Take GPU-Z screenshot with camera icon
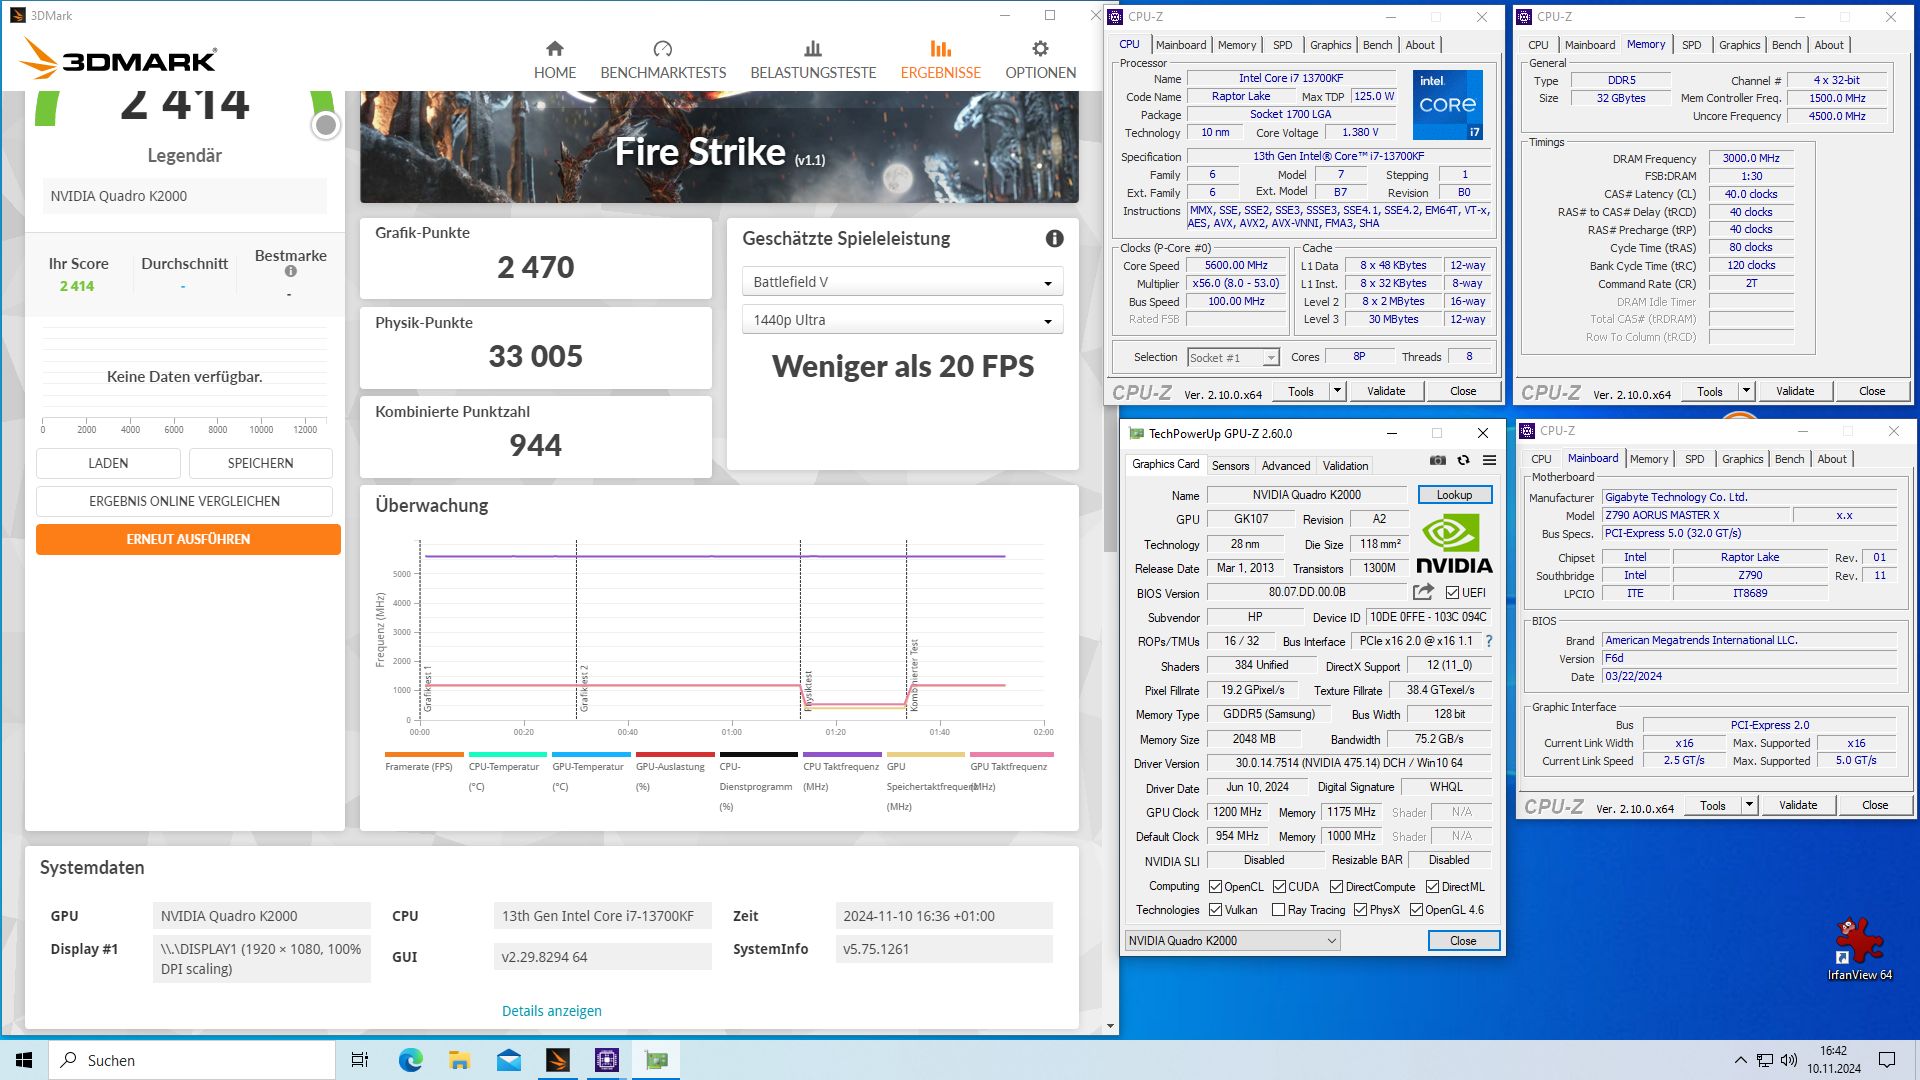Screen dimensions: 1920x1080 [x=1437, y=460]
